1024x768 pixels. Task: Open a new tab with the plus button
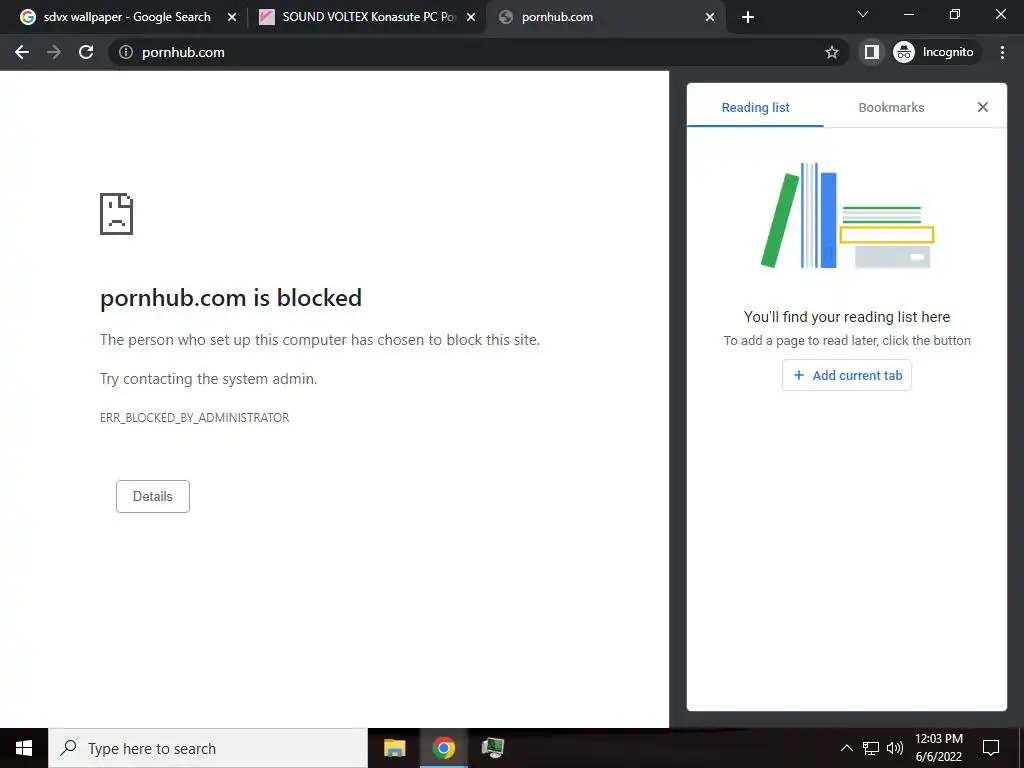click(748, 18)
